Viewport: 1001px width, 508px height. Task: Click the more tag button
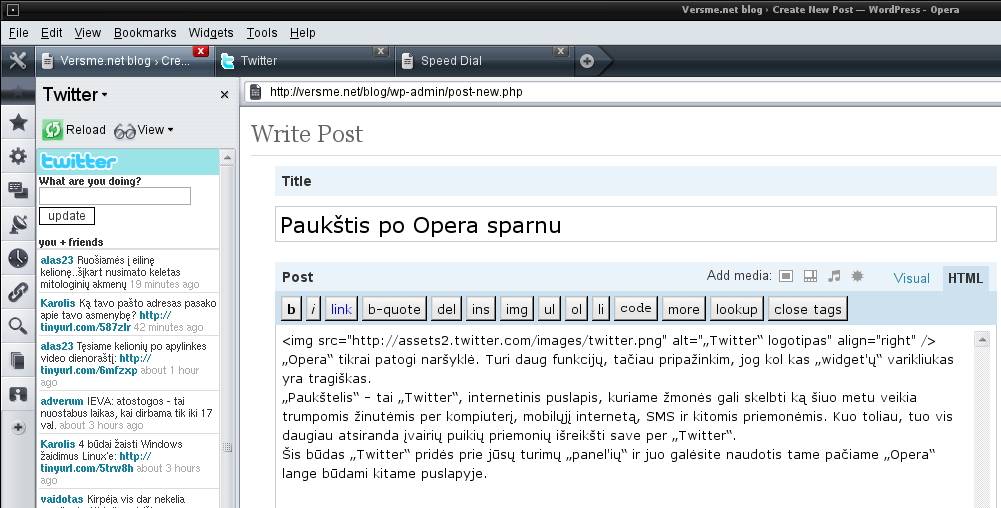(x=684, y=309)
